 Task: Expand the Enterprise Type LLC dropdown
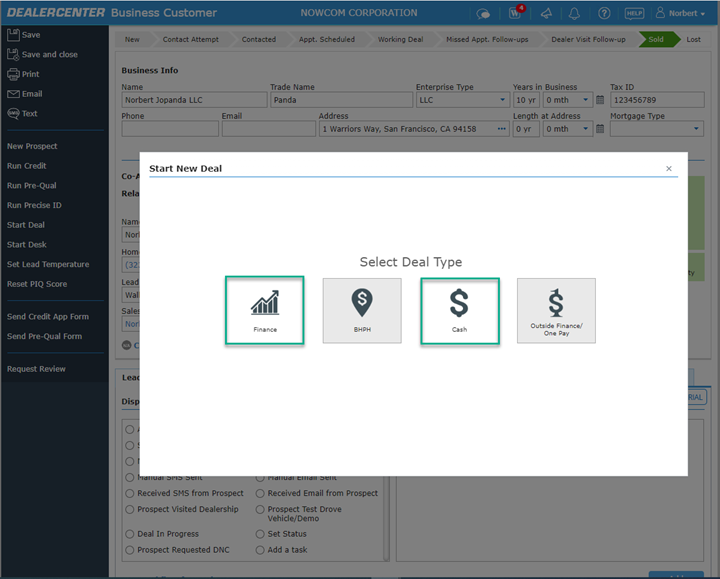[502, 100]
